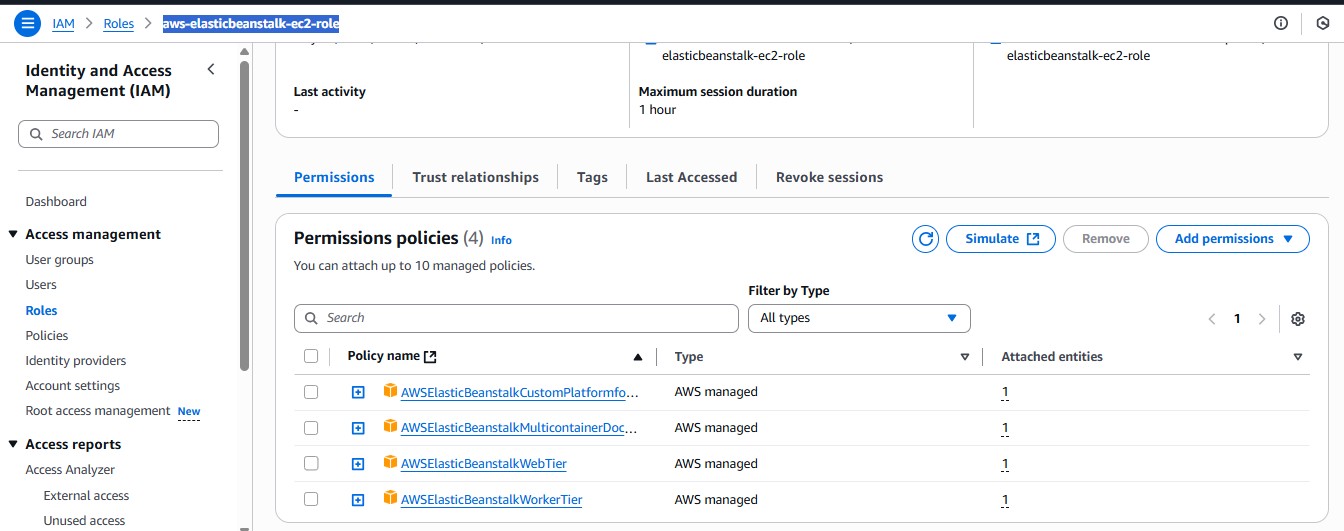Viewport: 1344px width, 531px height.
Task: Click the Search IAM input field
Action: pyautogui.click(x=118, y=134)
